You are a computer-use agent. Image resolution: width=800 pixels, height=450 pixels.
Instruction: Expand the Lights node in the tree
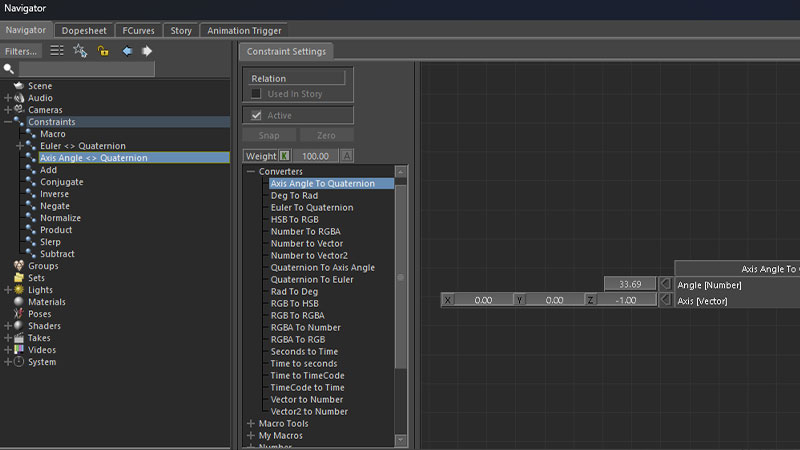[8, 290]
